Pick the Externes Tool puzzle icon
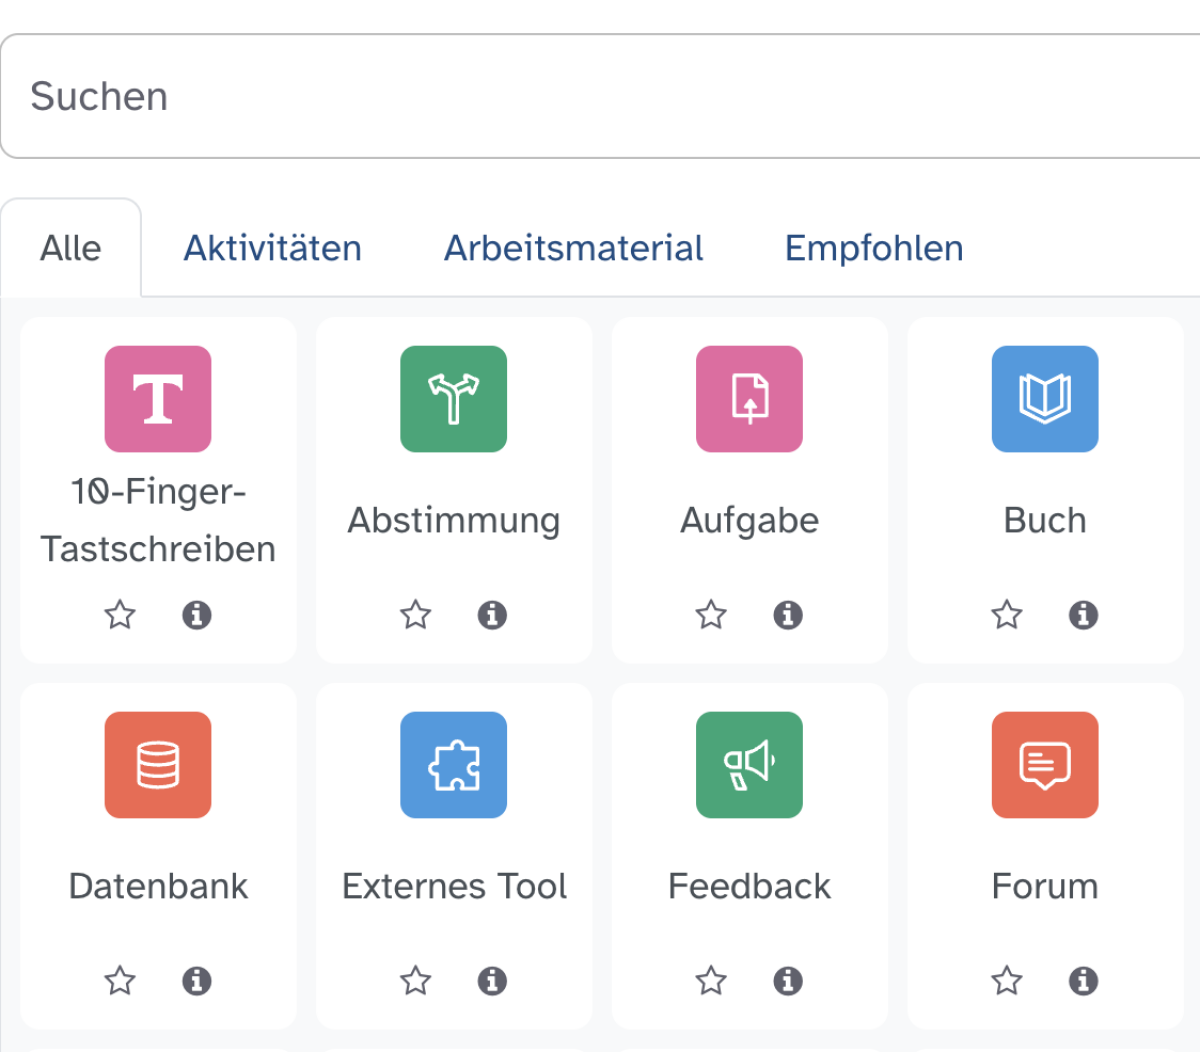The height and width of the screenshot is (1052, 1200). coord(454,765)
